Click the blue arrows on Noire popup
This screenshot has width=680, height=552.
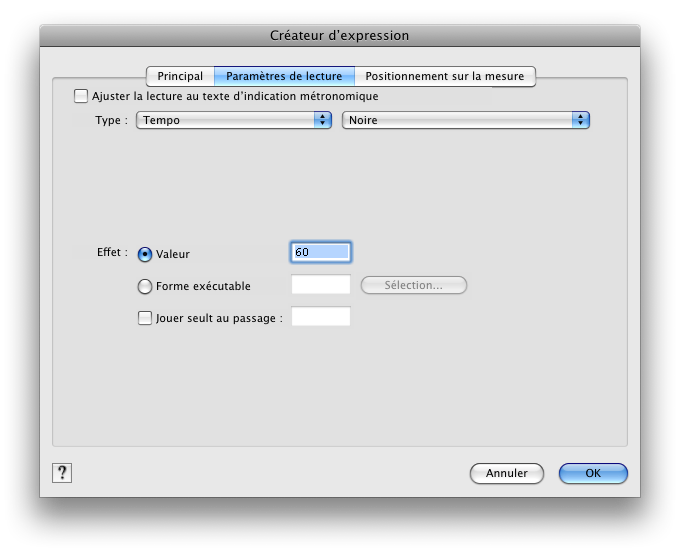[580, 120]
